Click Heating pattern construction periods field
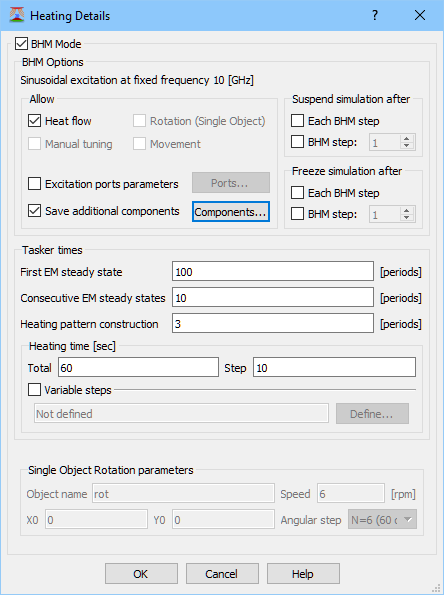 tap(273, 324)
